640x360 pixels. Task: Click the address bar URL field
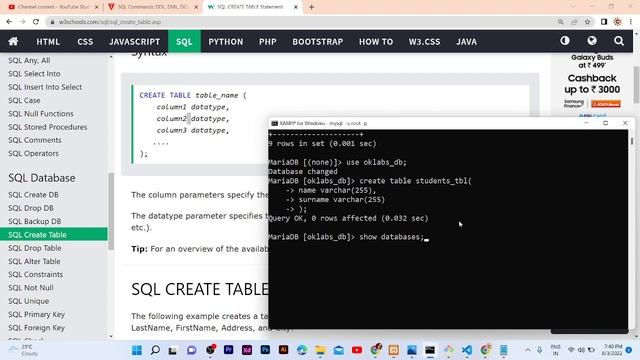tap(302, 22)
